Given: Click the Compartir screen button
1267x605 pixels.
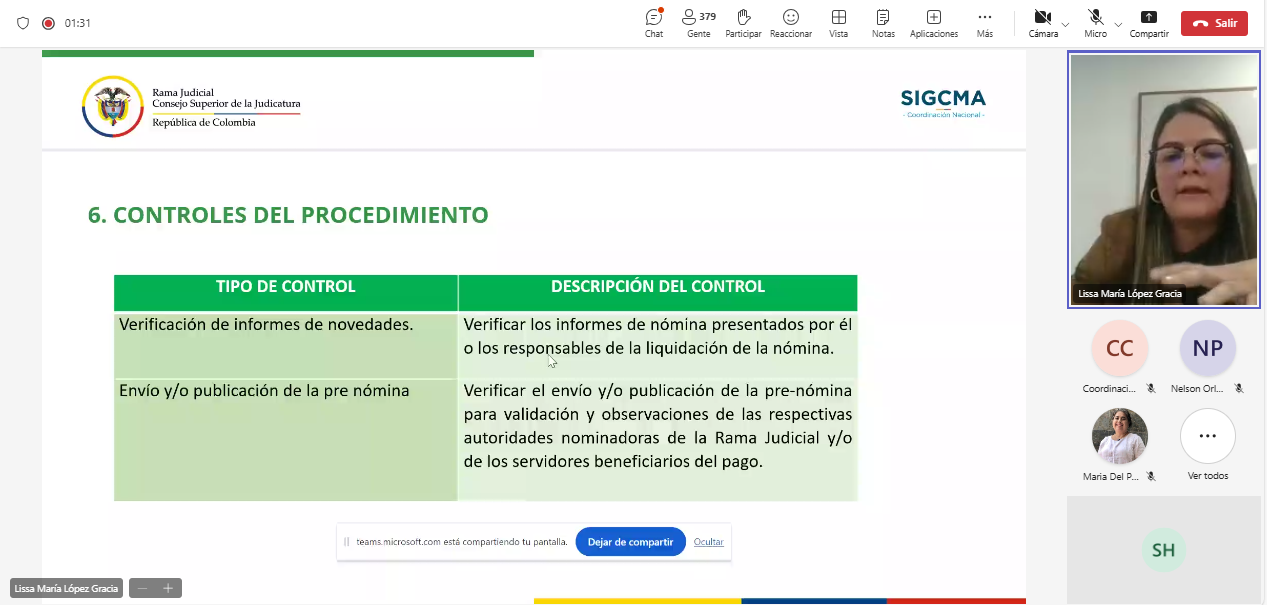Looking at the screenshot, I should (x=1149, y=23).
